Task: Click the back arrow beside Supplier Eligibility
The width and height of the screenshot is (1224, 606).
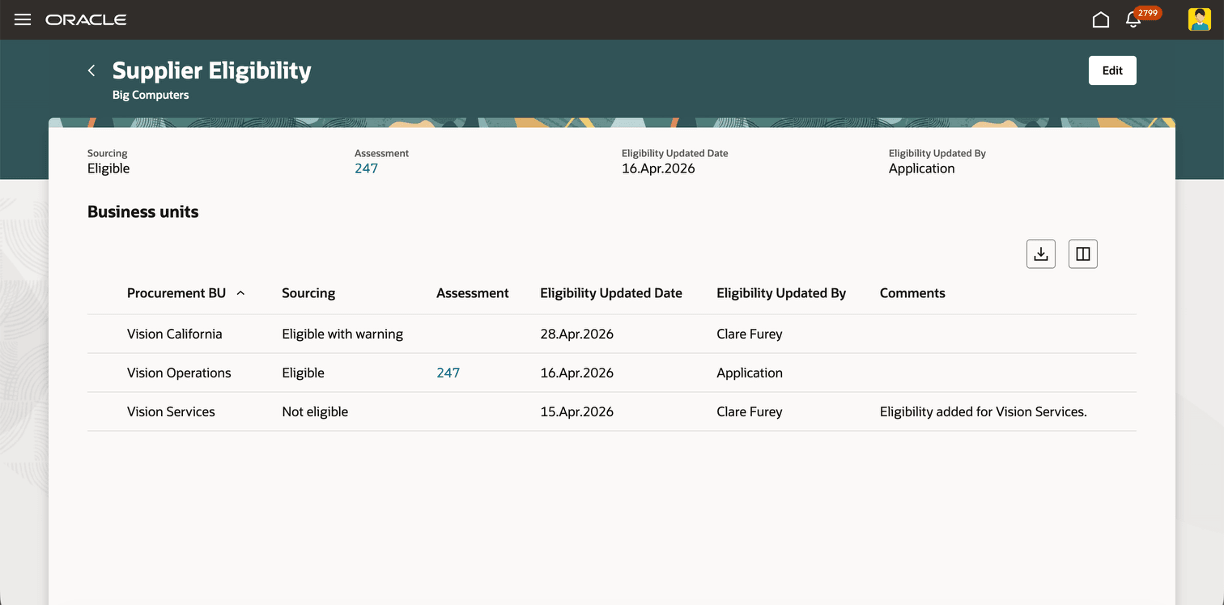Action: point(92,70)
